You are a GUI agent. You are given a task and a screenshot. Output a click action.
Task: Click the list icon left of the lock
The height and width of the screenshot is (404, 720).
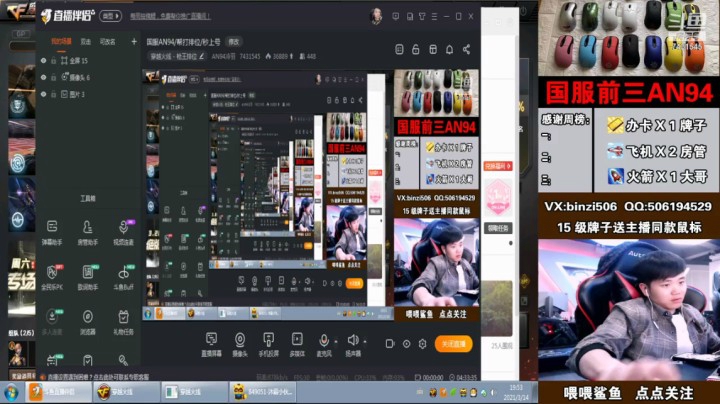(x=399, y=50)
